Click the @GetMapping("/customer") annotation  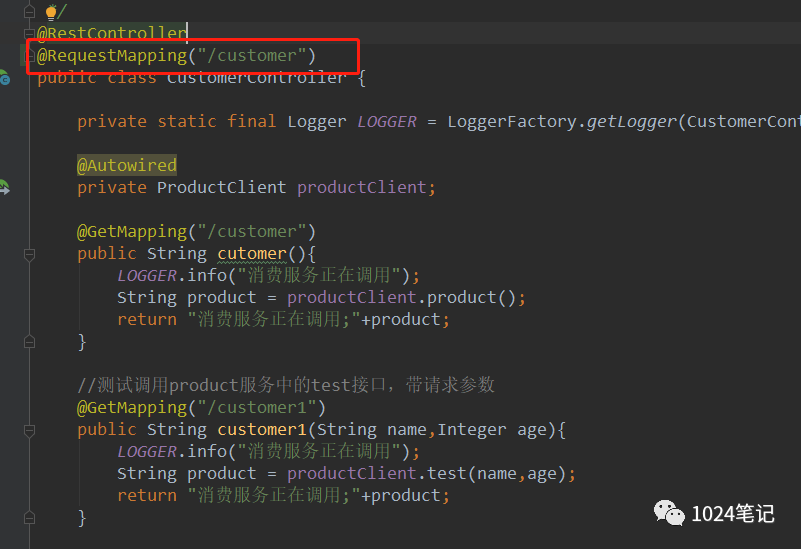click(196, 231)
